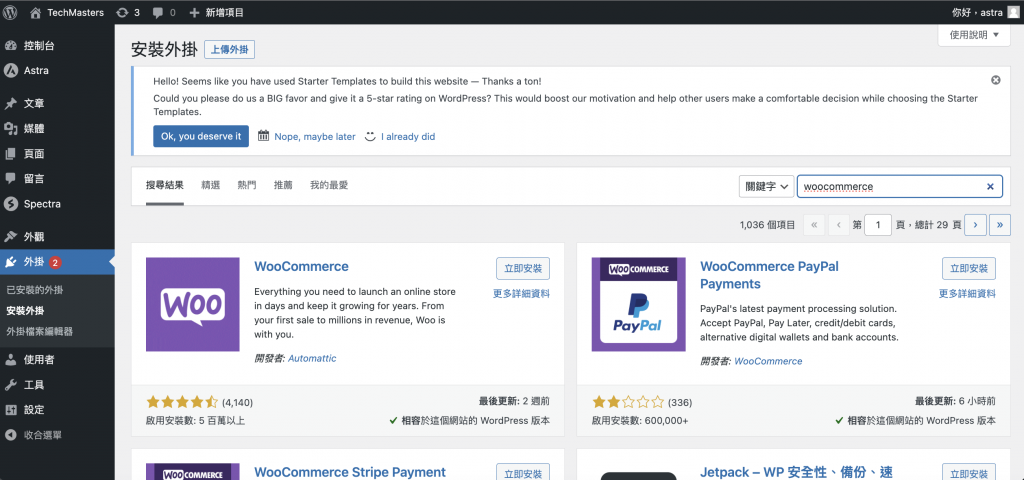The image size is (1024, 480).
Task: Open the WooCommerce PayPal Payments title
Action: (x=769, y=275)
